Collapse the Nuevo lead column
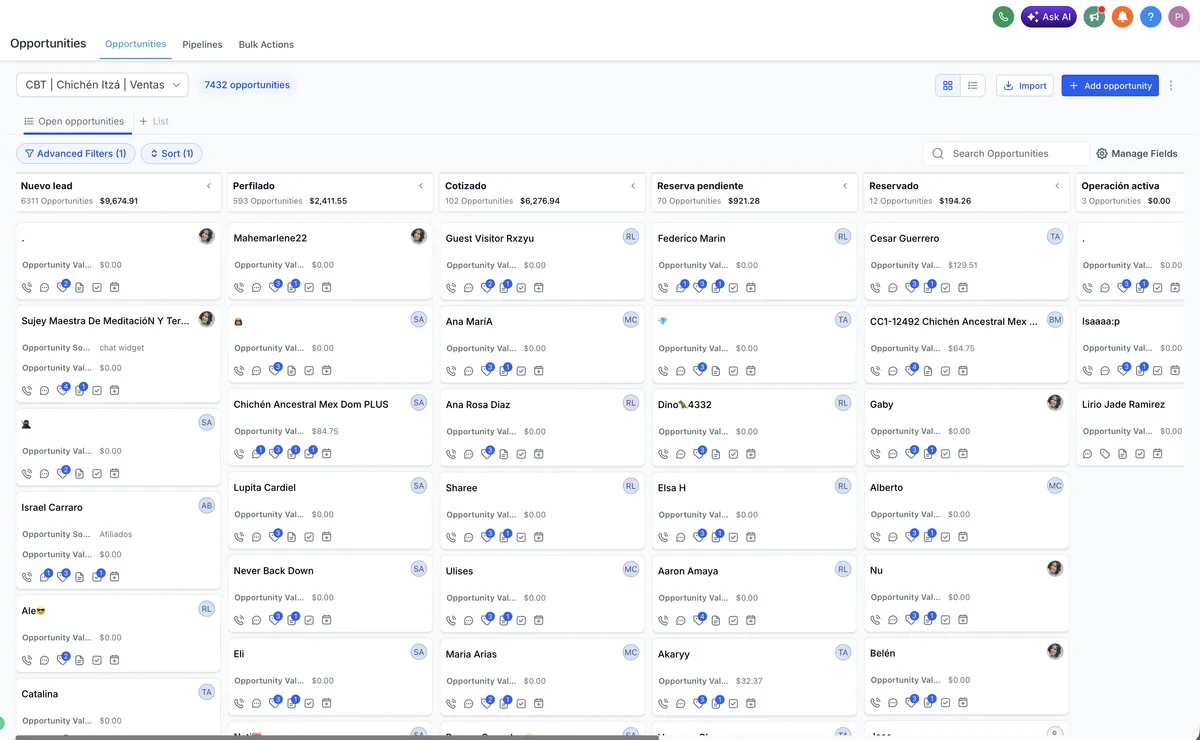 [209, 186]
